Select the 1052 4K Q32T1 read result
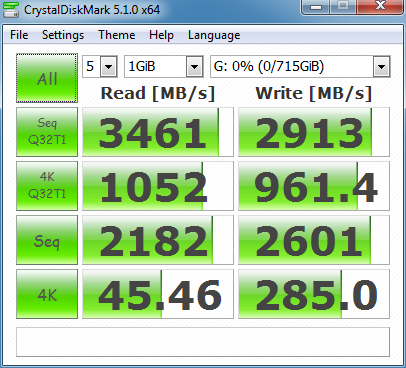 pos(158,186)
